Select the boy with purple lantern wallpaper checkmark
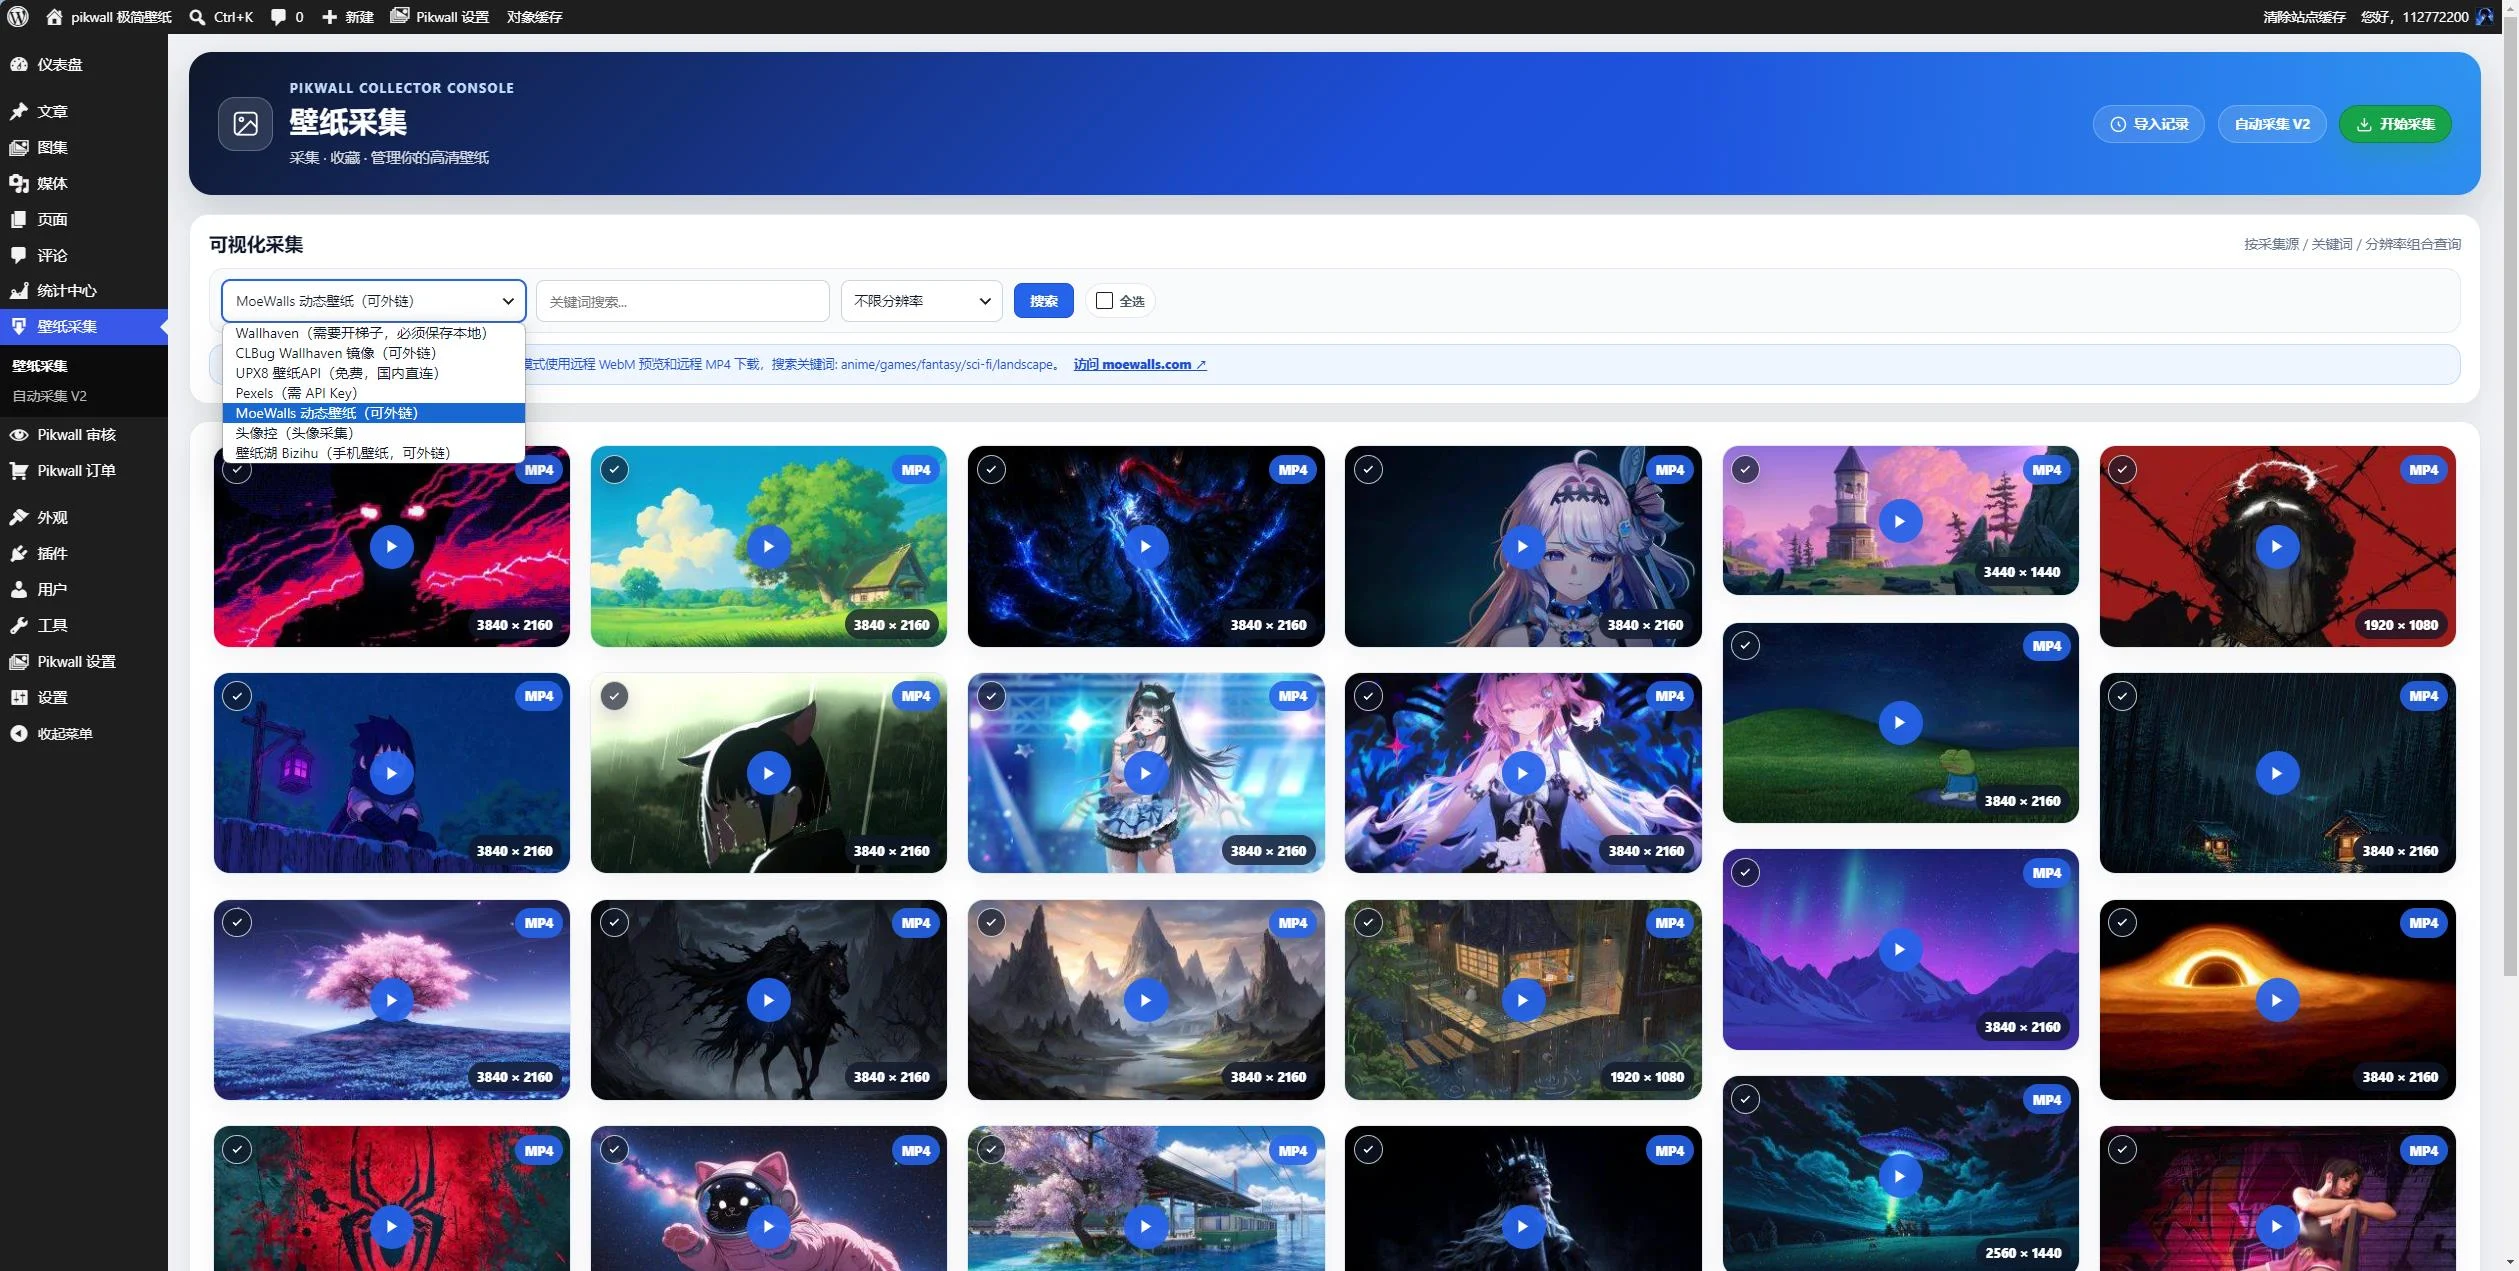The image size is (2519, 1271). pos(237,696)
